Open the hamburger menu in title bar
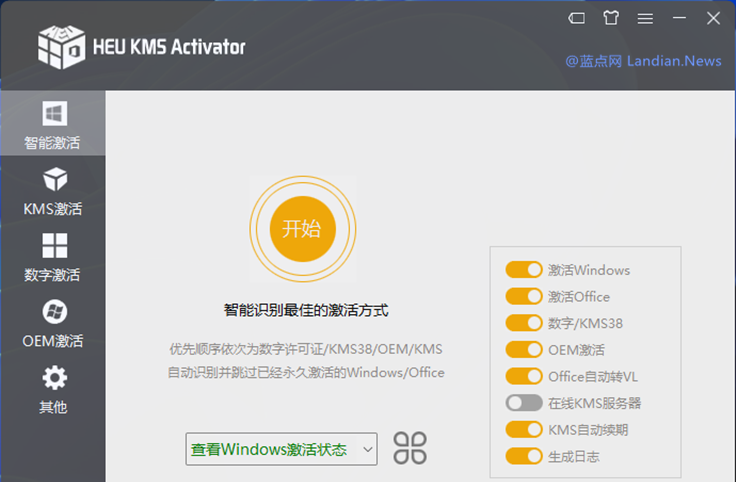This screenshot has width=736, height=482. click(645, 18)
